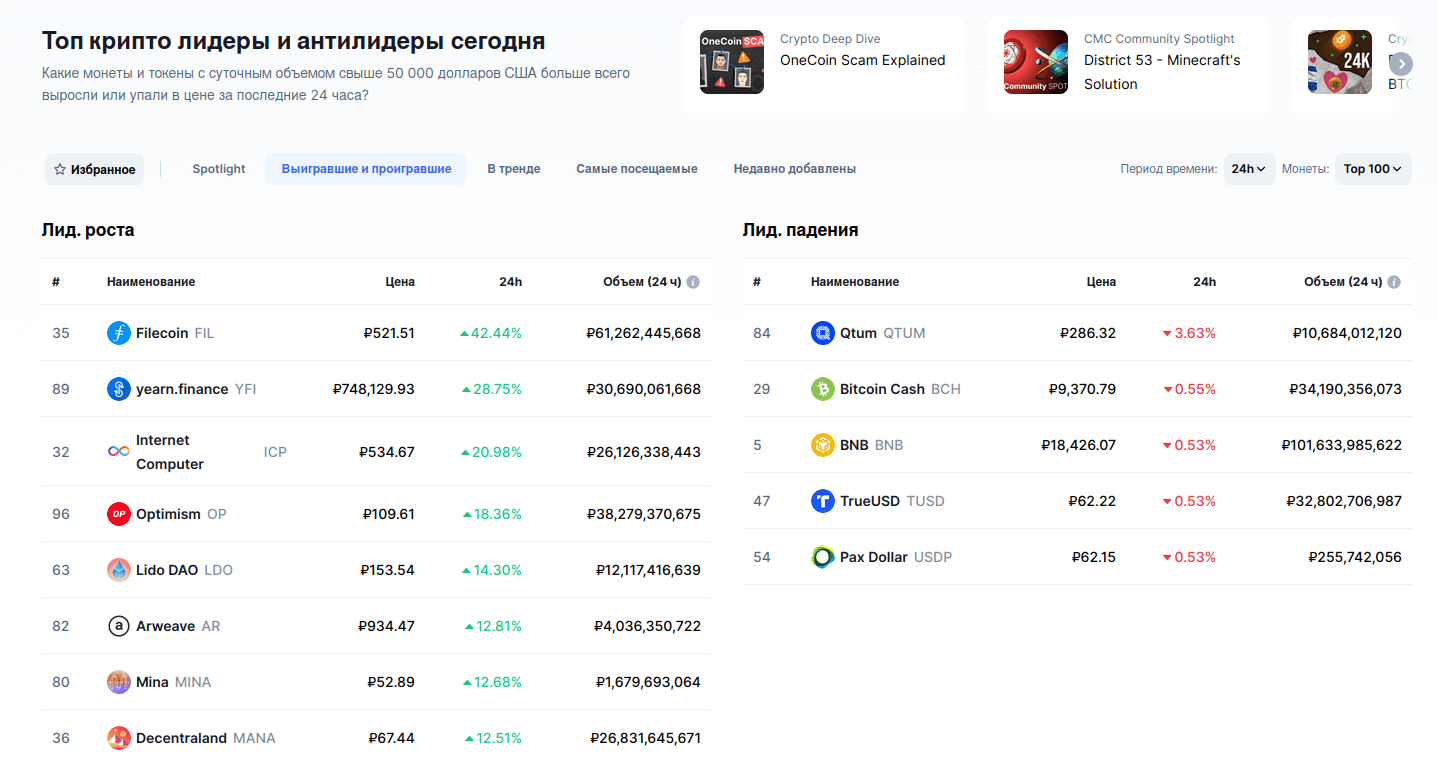This screenshot has height=764, width=1438.
Task: Go to Самые посещаемые tab
Action: [x=636, y=169]
